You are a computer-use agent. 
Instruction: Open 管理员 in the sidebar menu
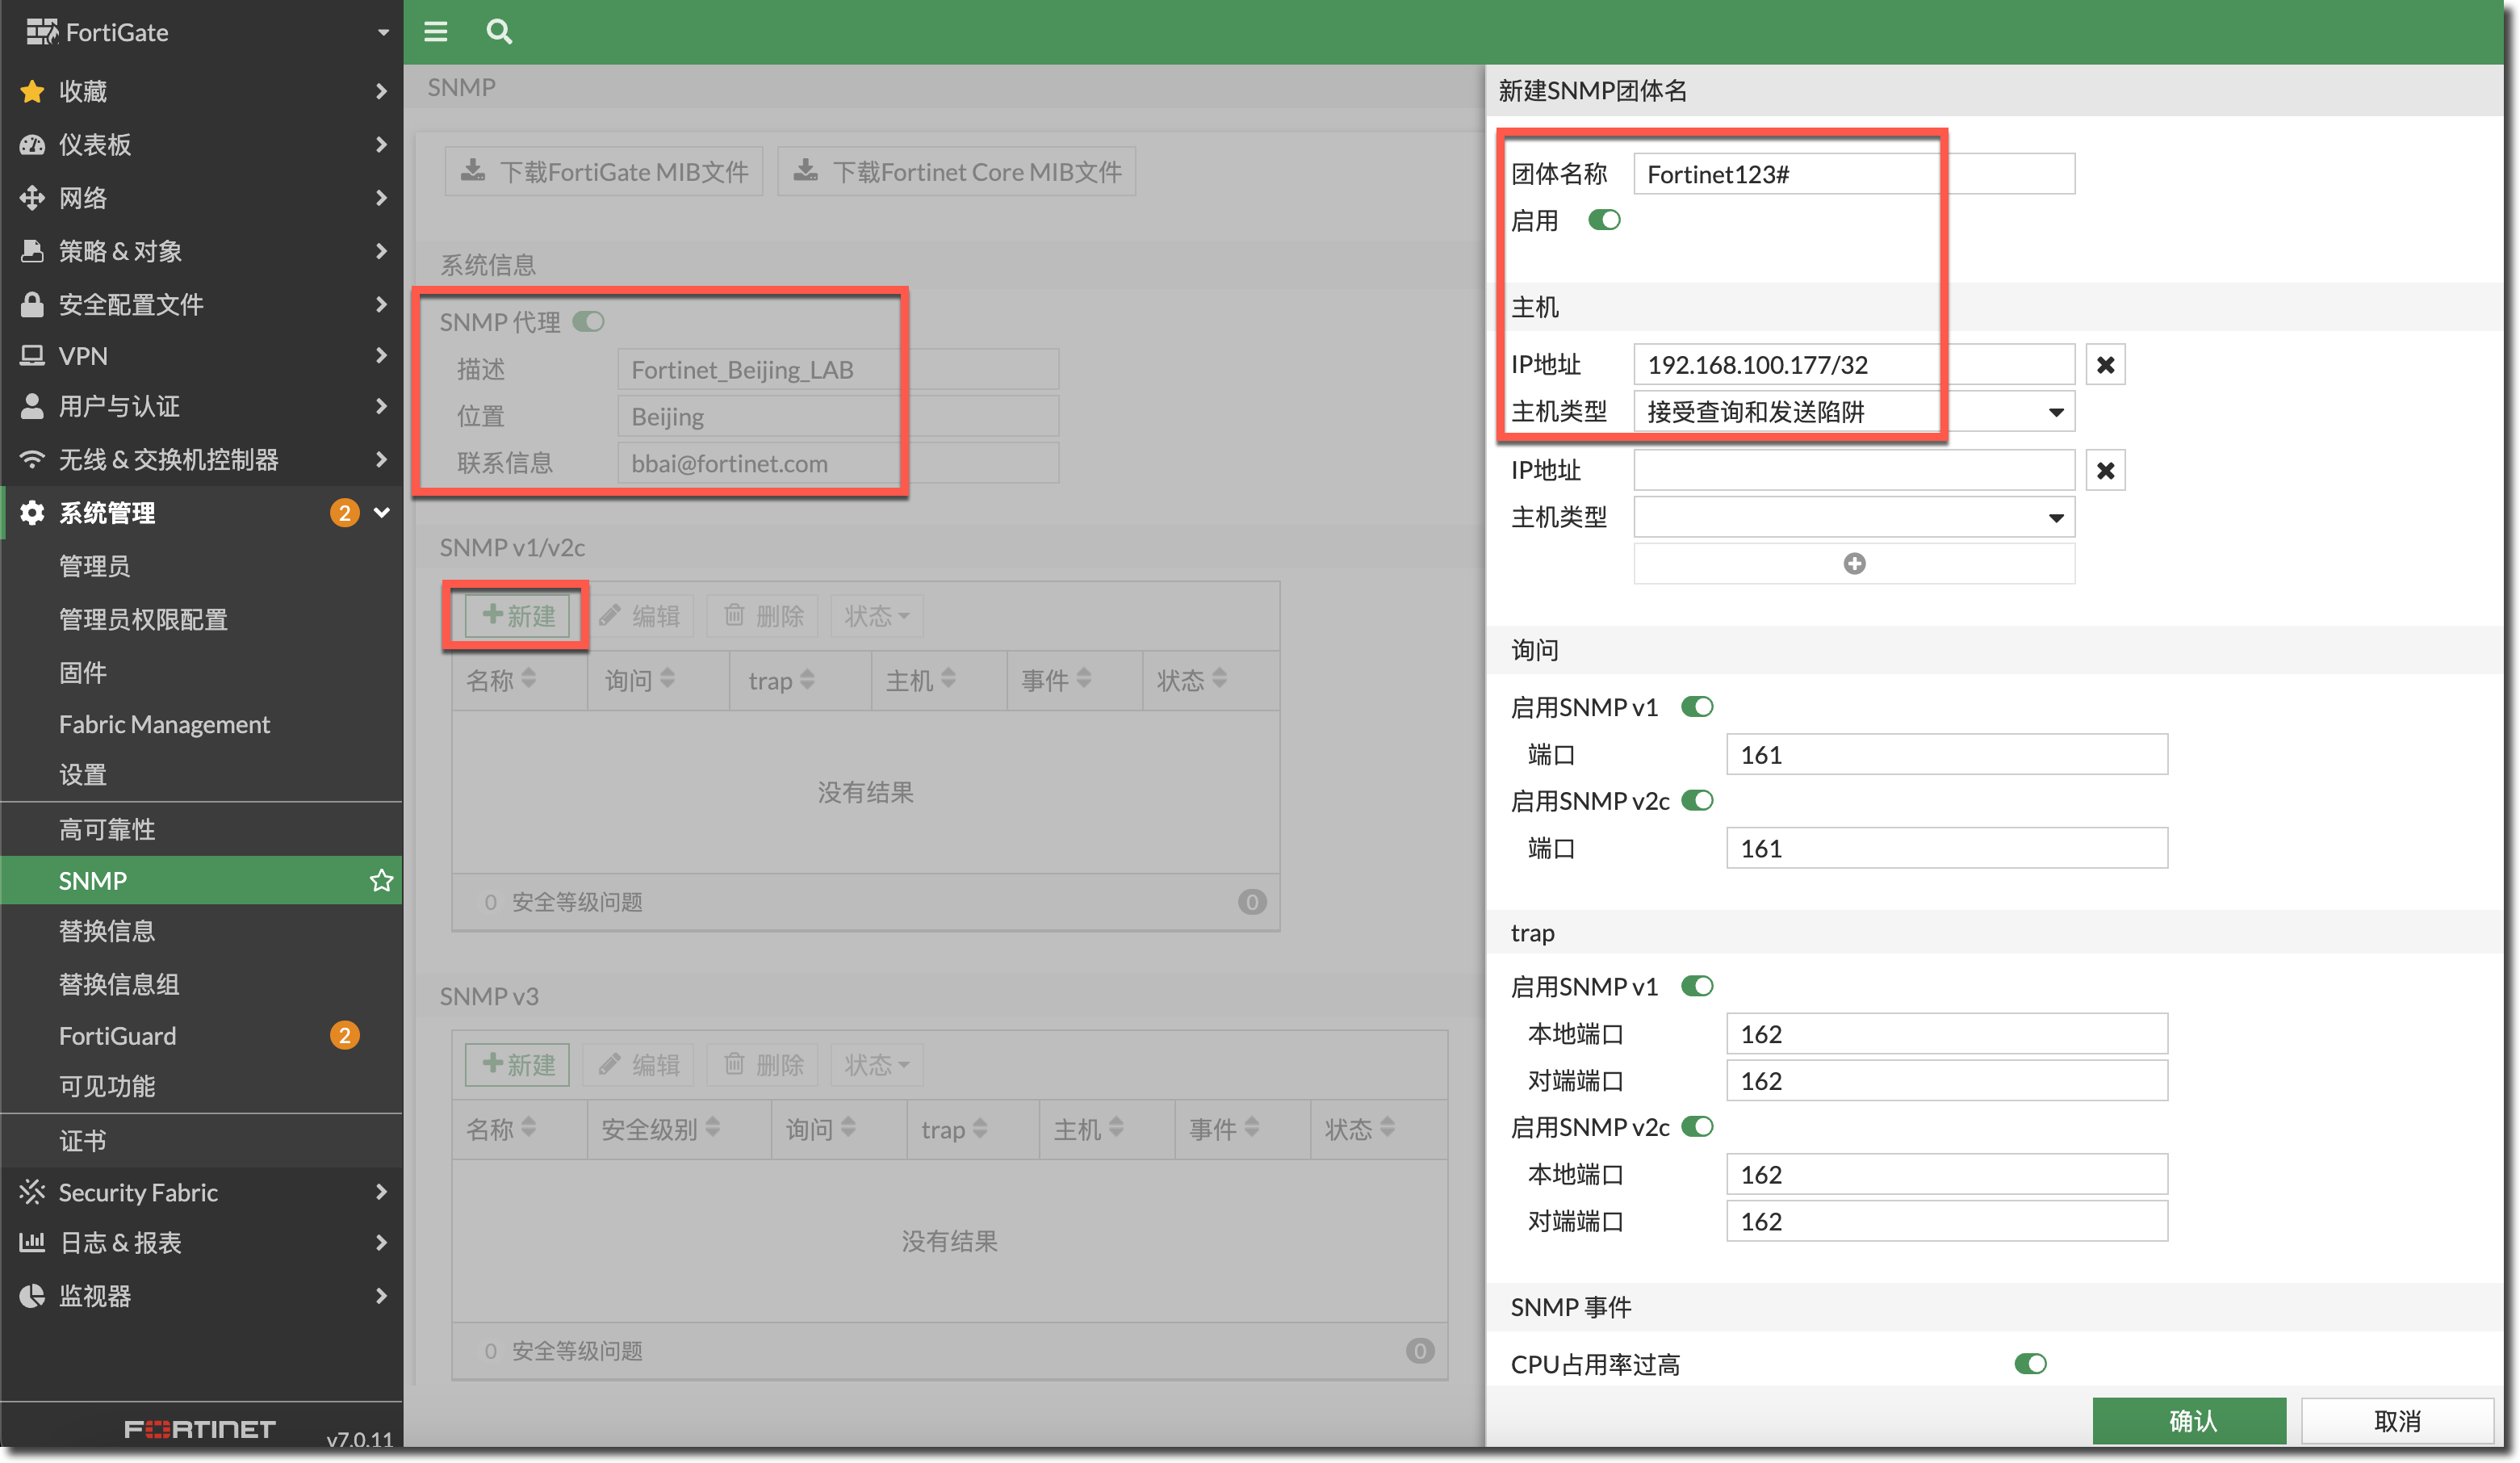[x=94, y=566]
